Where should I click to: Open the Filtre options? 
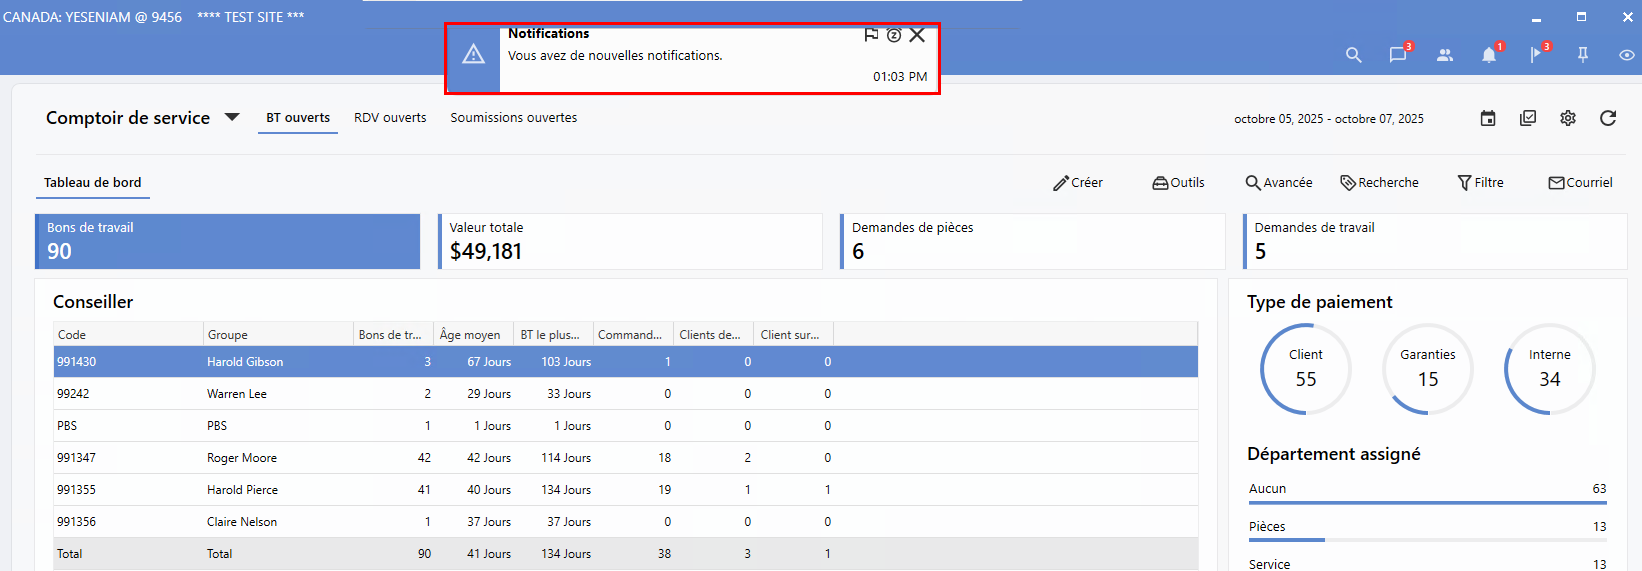point(1480,183)
